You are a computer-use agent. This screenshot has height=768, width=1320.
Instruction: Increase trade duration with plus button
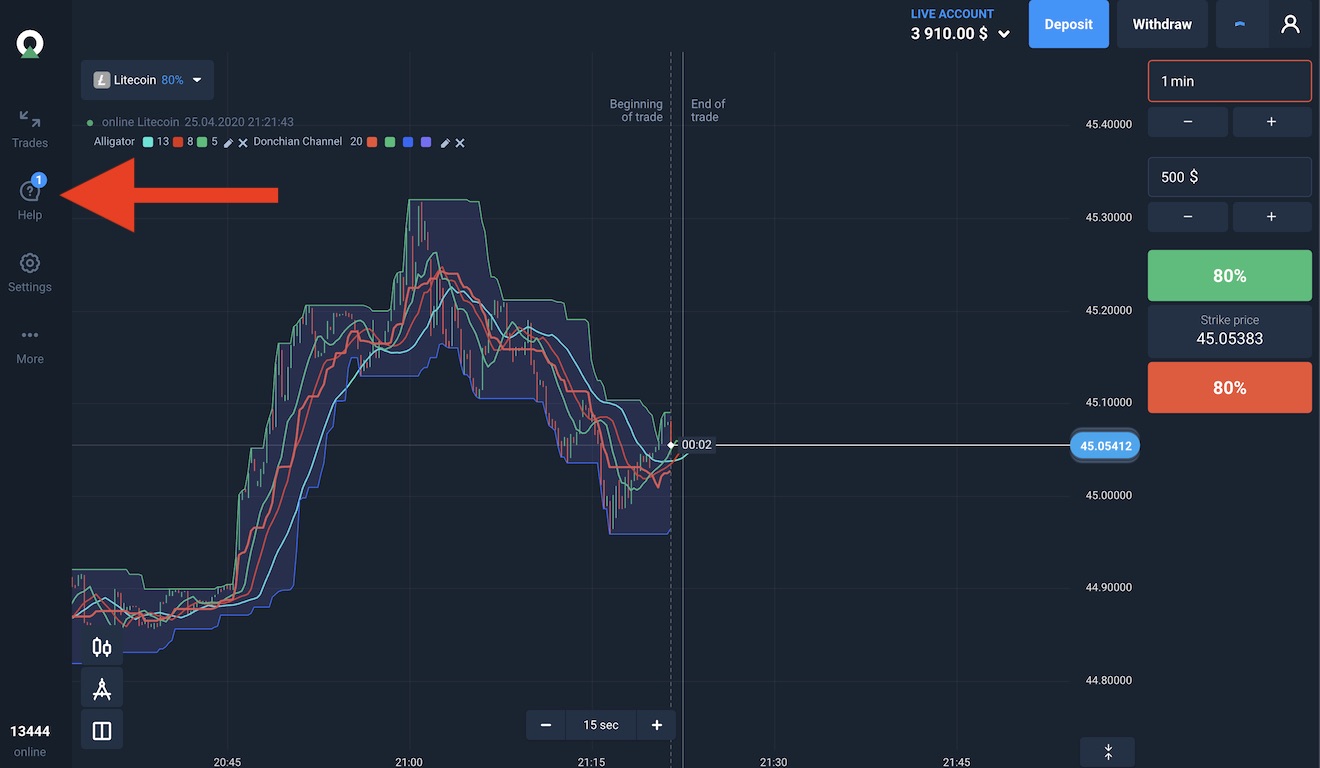point(1271,122)
